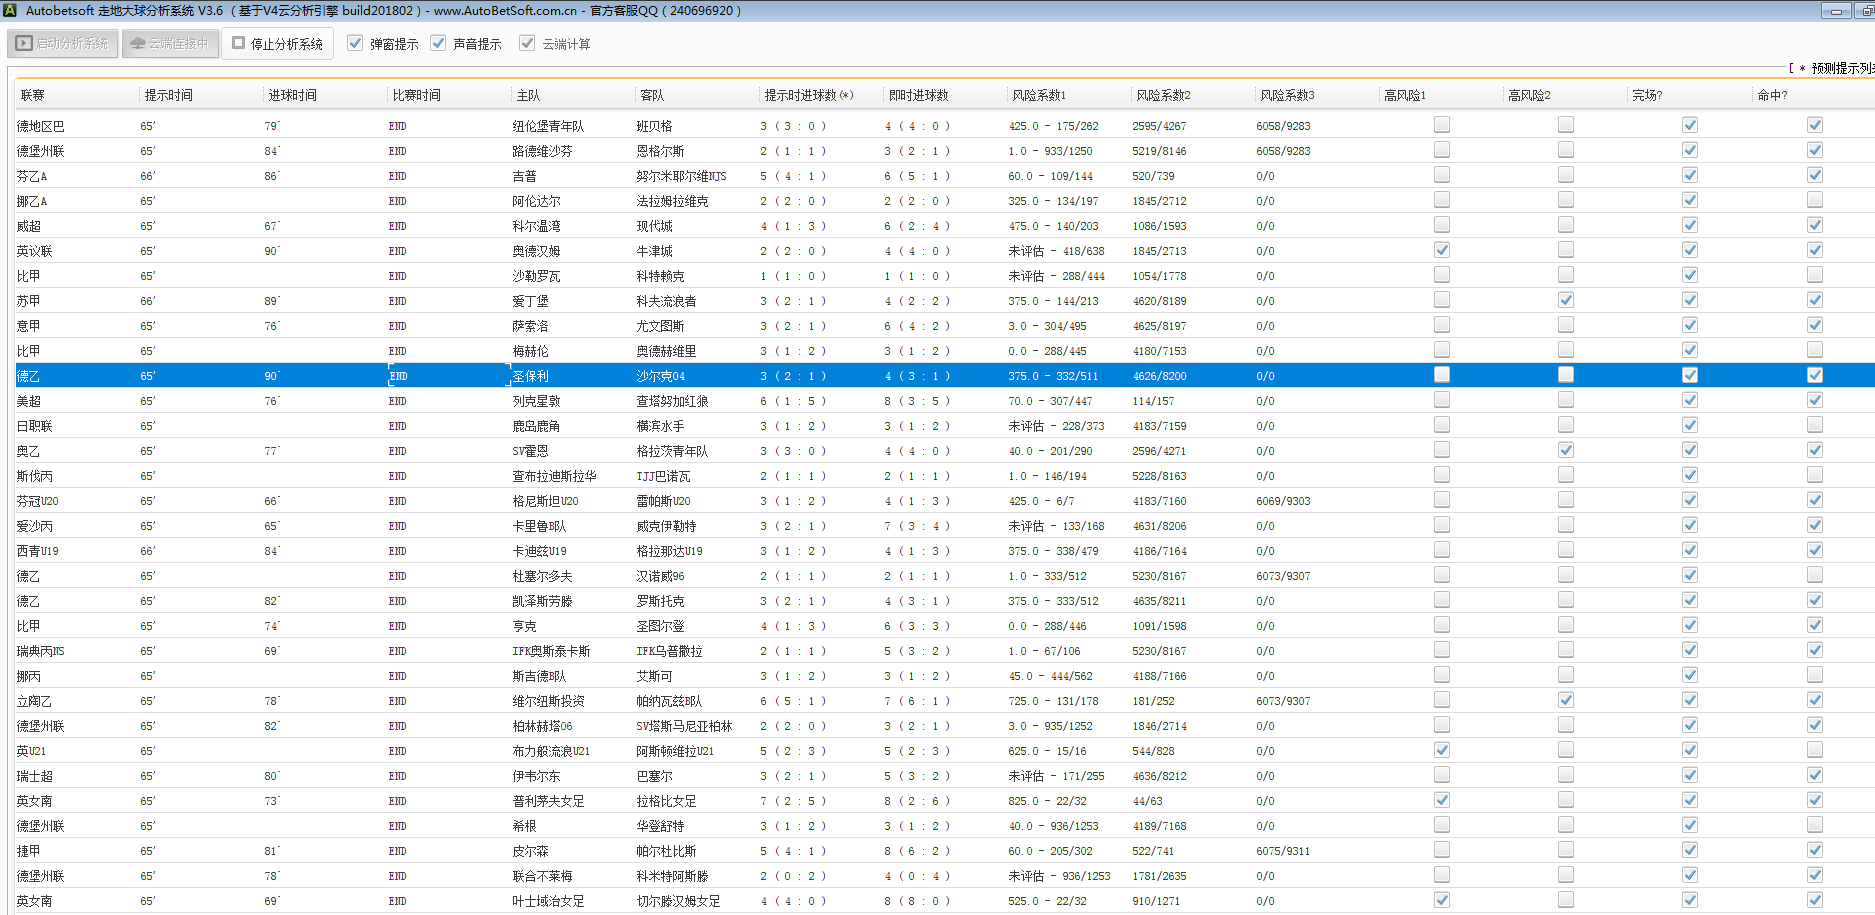
Task: Disable the 弹窗提示 checkbox
Action: (x=355, y=43)
